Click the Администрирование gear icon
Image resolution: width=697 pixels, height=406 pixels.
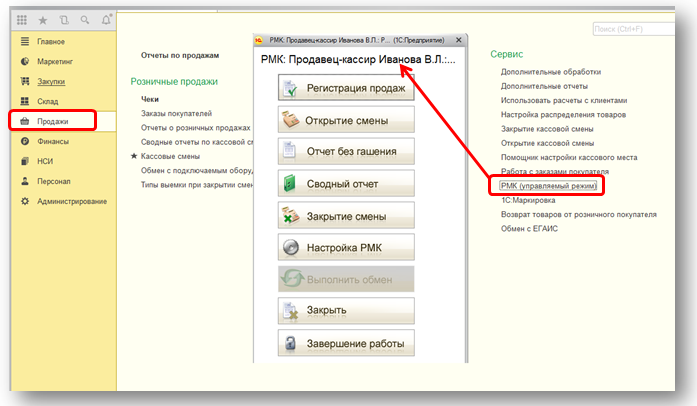25,201
